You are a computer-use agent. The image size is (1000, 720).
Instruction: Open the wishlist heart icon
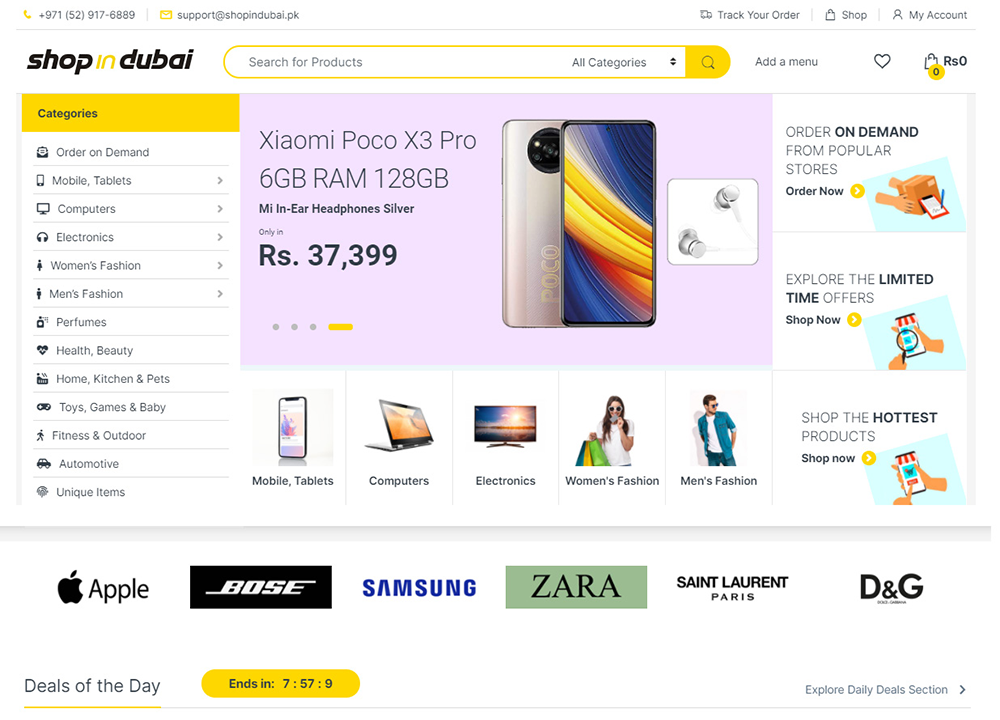click(882, 61)
